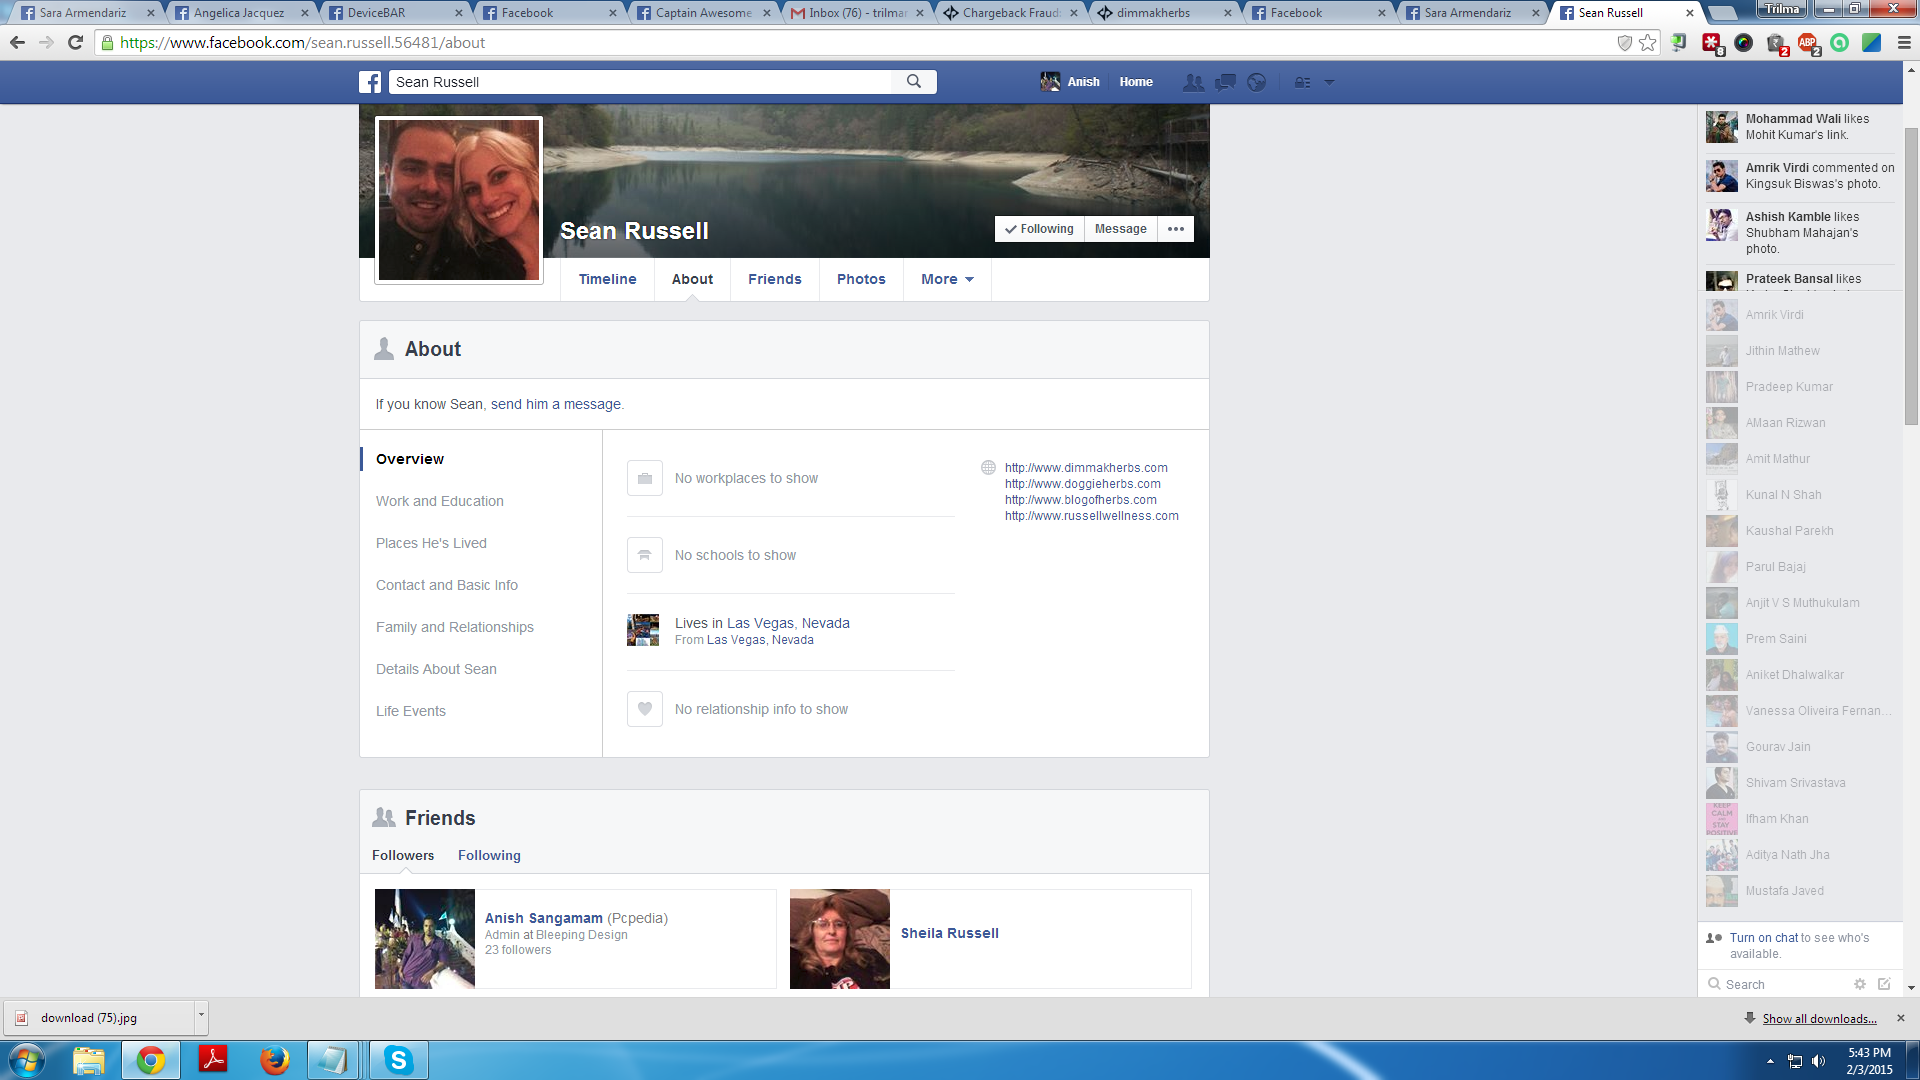
Task: Click the search magnifier button
Action: point(913,82)
